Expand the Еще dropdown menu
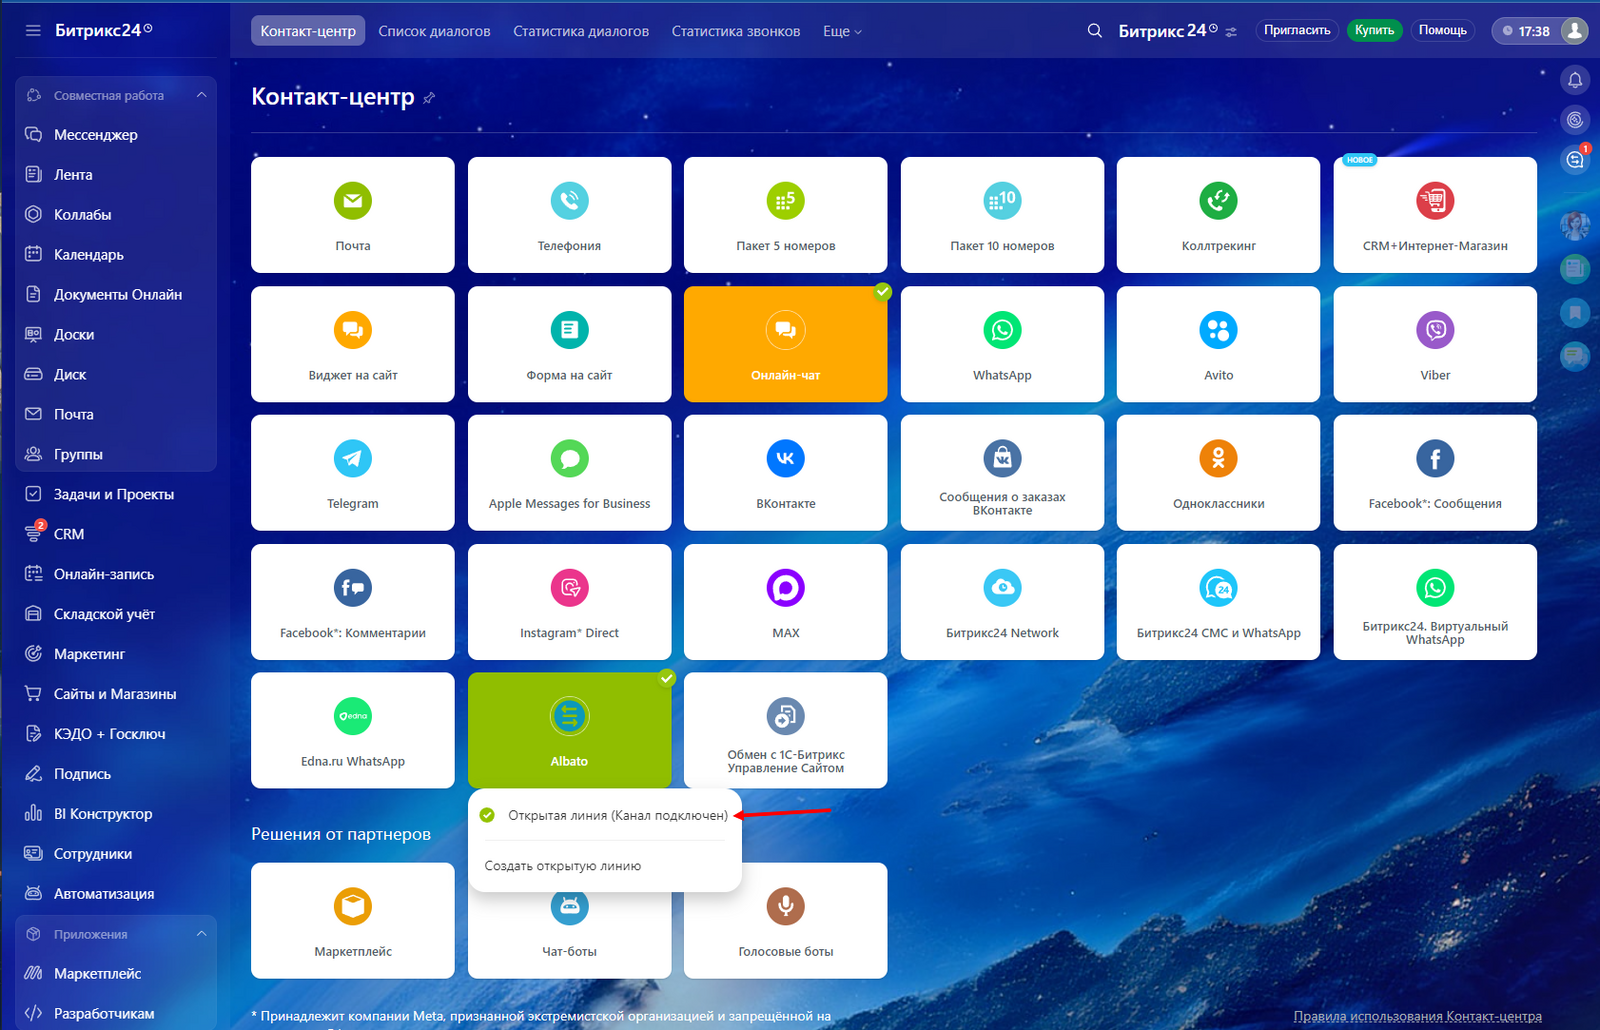 pos(841,31)
